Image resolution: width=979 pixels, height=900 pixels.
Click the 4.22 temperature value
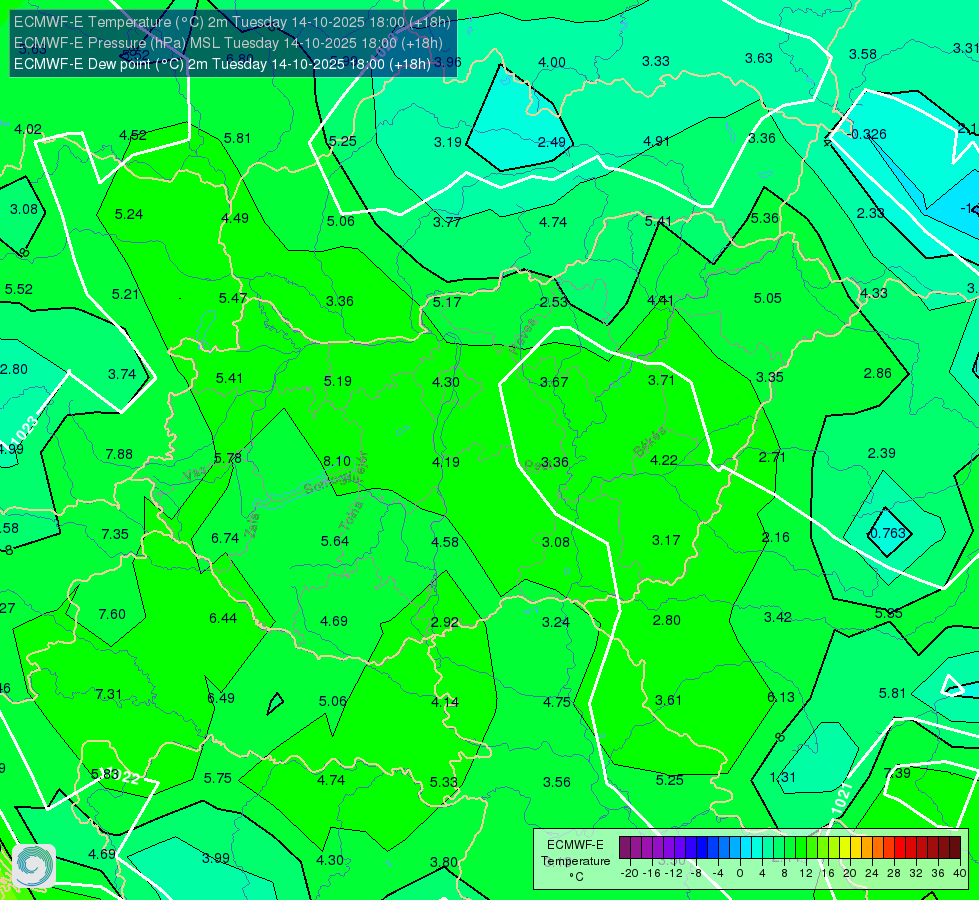pyautogui.click(x=664, y=460)
